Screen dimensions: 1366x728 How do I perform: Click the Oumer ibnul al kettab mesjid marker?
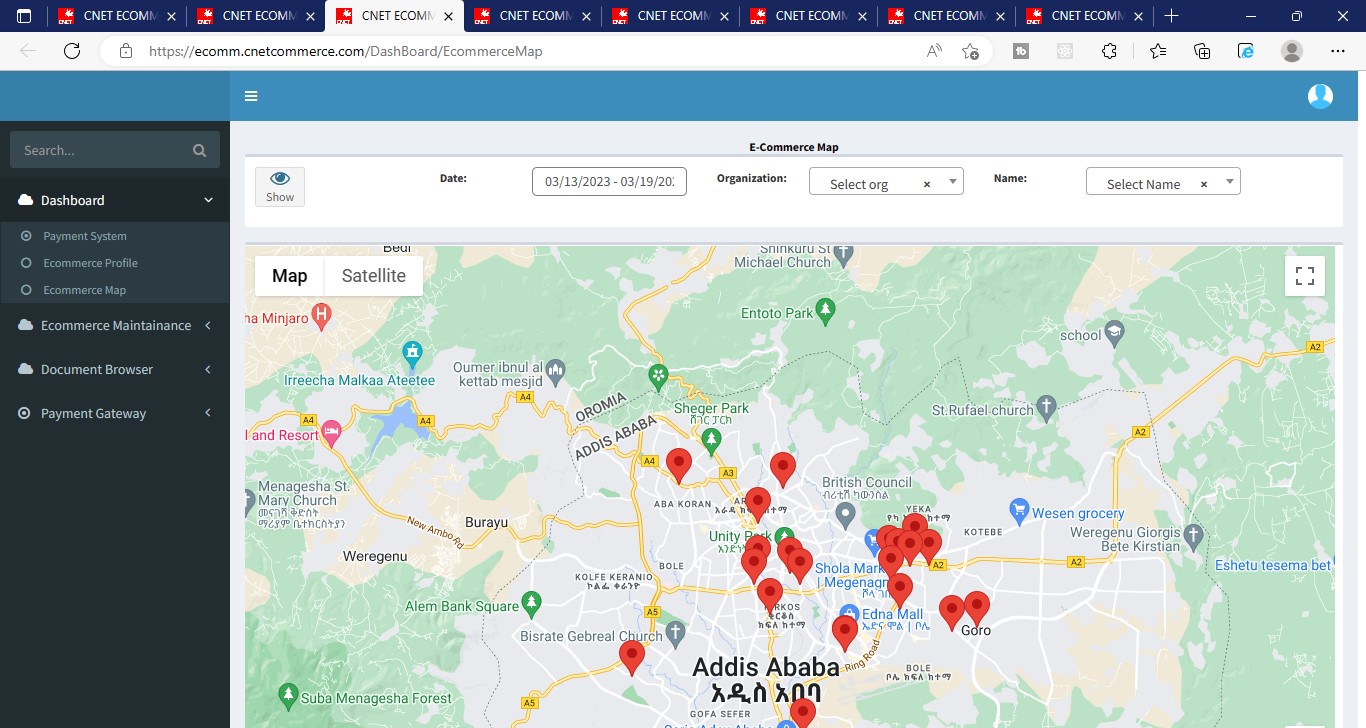click(x=556, y=372)
